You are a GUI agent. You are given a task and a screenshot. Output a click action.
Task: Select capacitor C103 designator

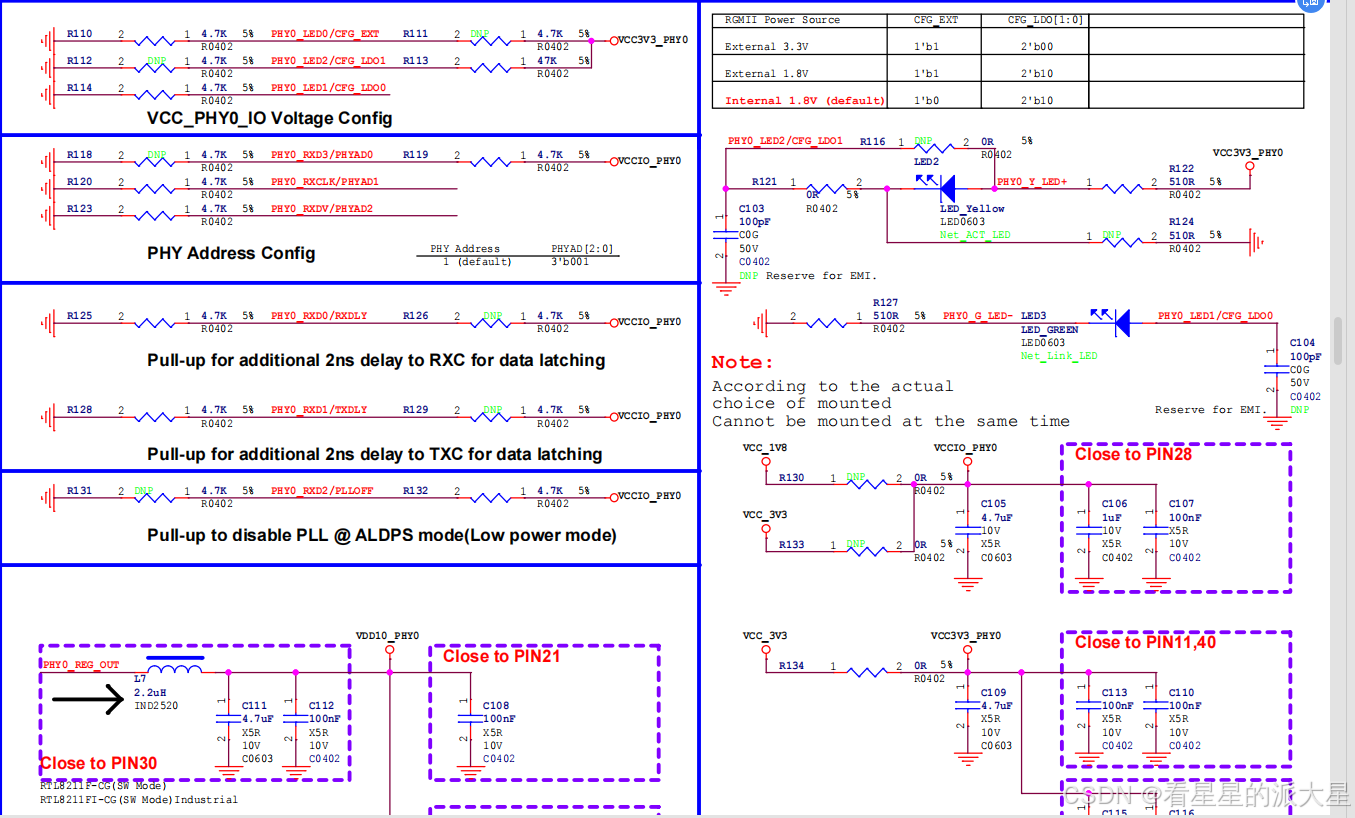pyautogui.click(x=752, y=209)
